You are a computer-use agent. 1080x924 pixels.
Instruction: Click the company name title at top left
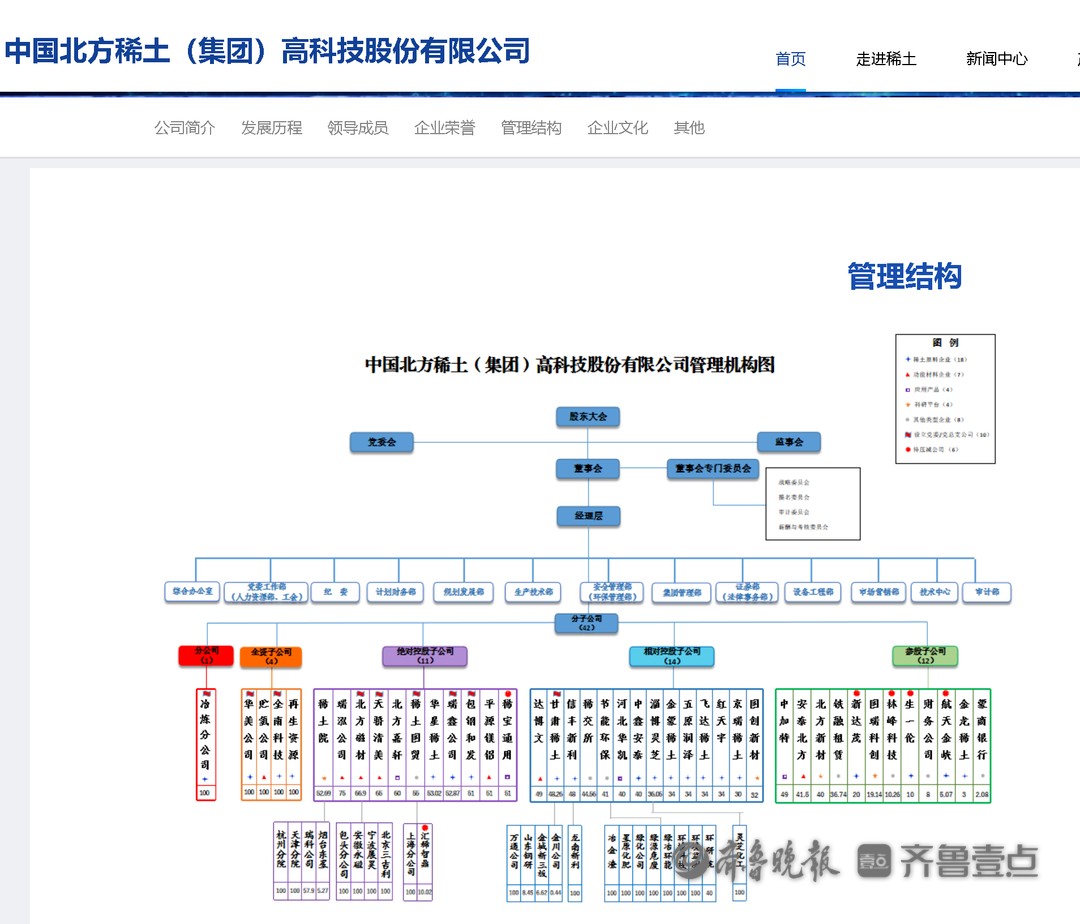click(267, 51)
